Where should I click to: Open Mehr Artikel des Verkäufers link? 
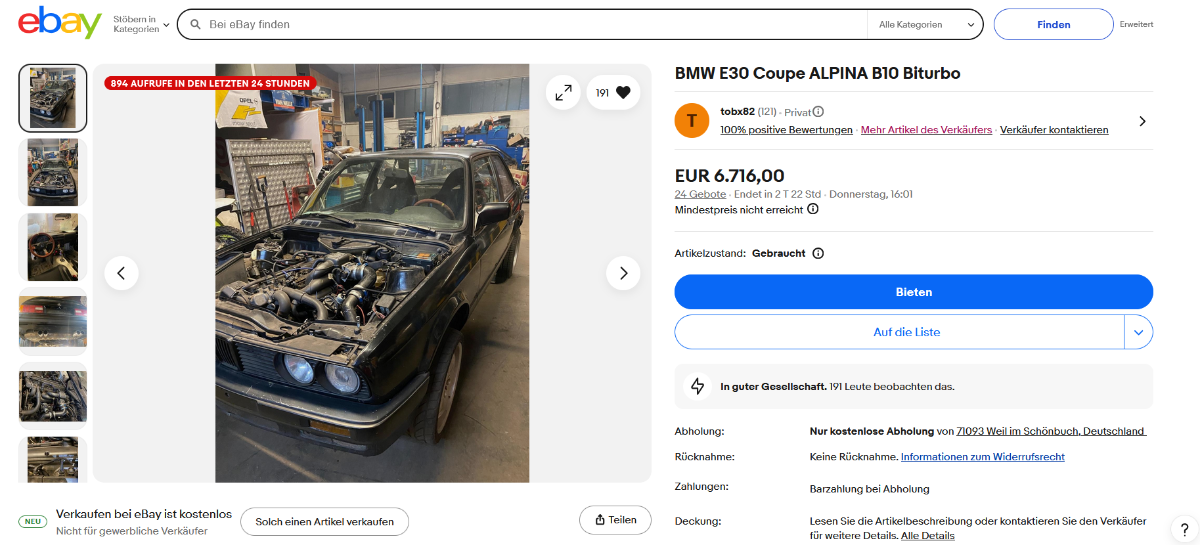coord(926,130)
